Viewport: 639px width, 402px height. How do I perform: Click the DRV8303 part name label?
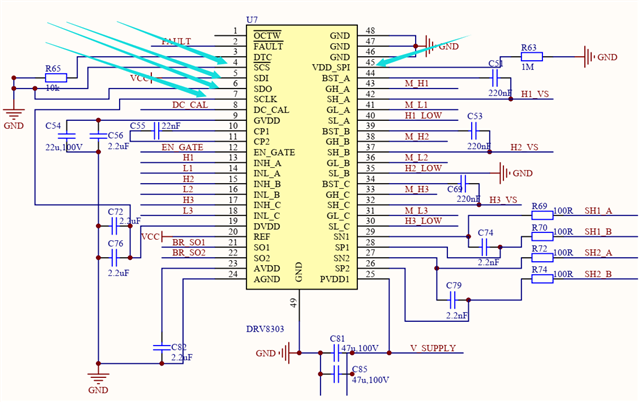[x=265, y=329]
